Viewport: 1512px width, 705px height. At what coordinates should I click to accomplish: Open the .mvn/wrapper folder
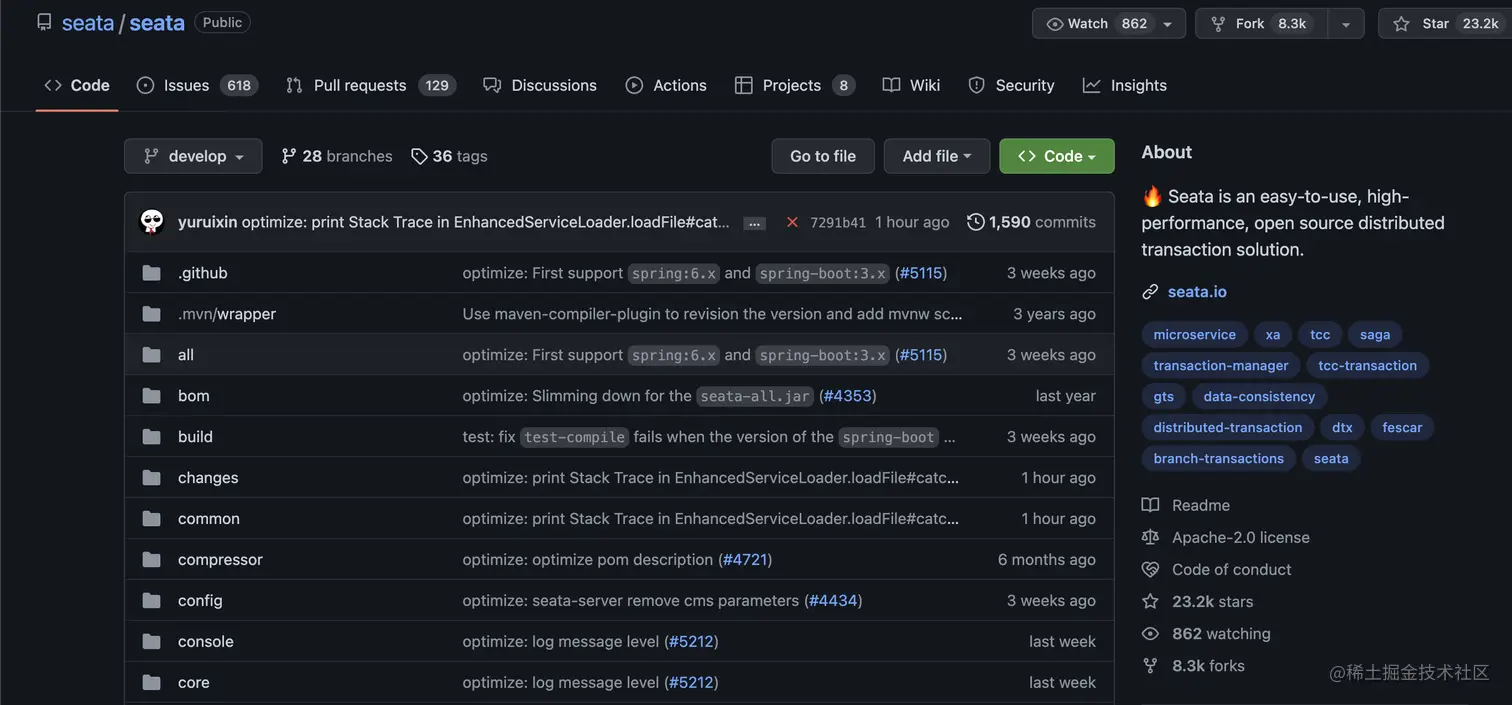coord(227,314)
